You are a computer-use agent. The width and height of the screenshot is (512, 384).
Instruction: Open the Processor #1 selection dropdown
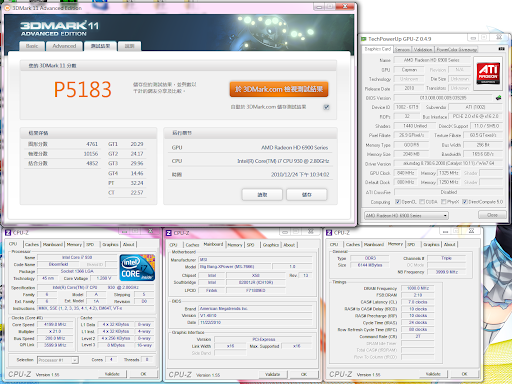(58, 360)
